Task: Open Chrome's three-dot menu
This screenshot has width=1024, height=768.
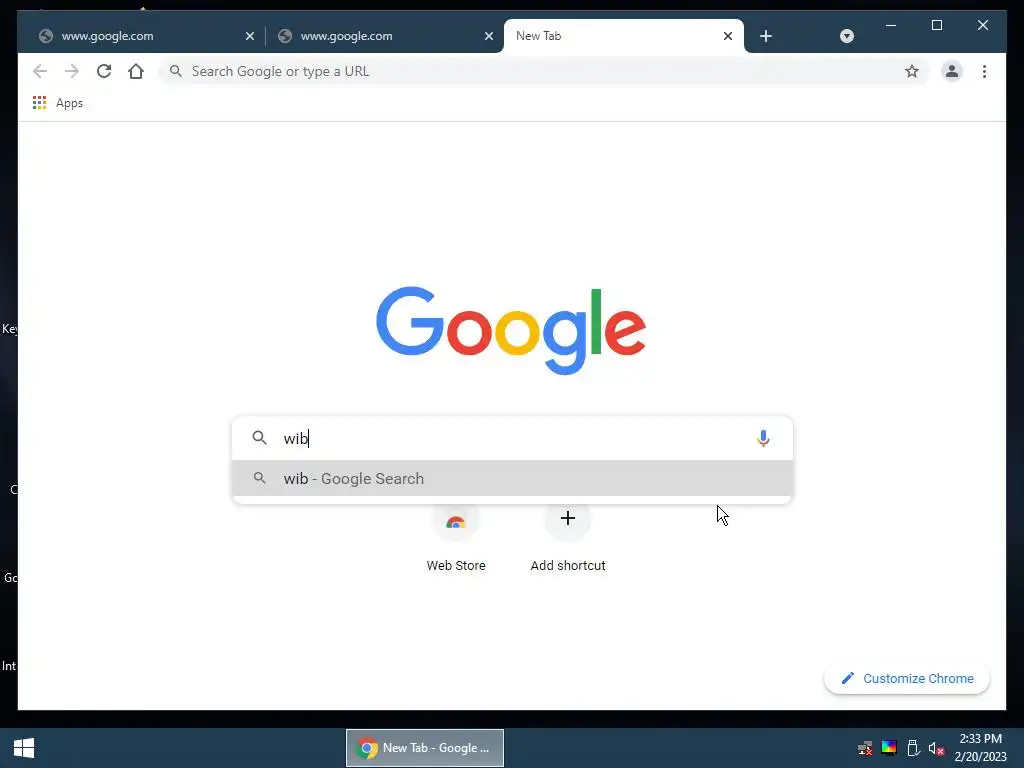Action: [984, 71]
